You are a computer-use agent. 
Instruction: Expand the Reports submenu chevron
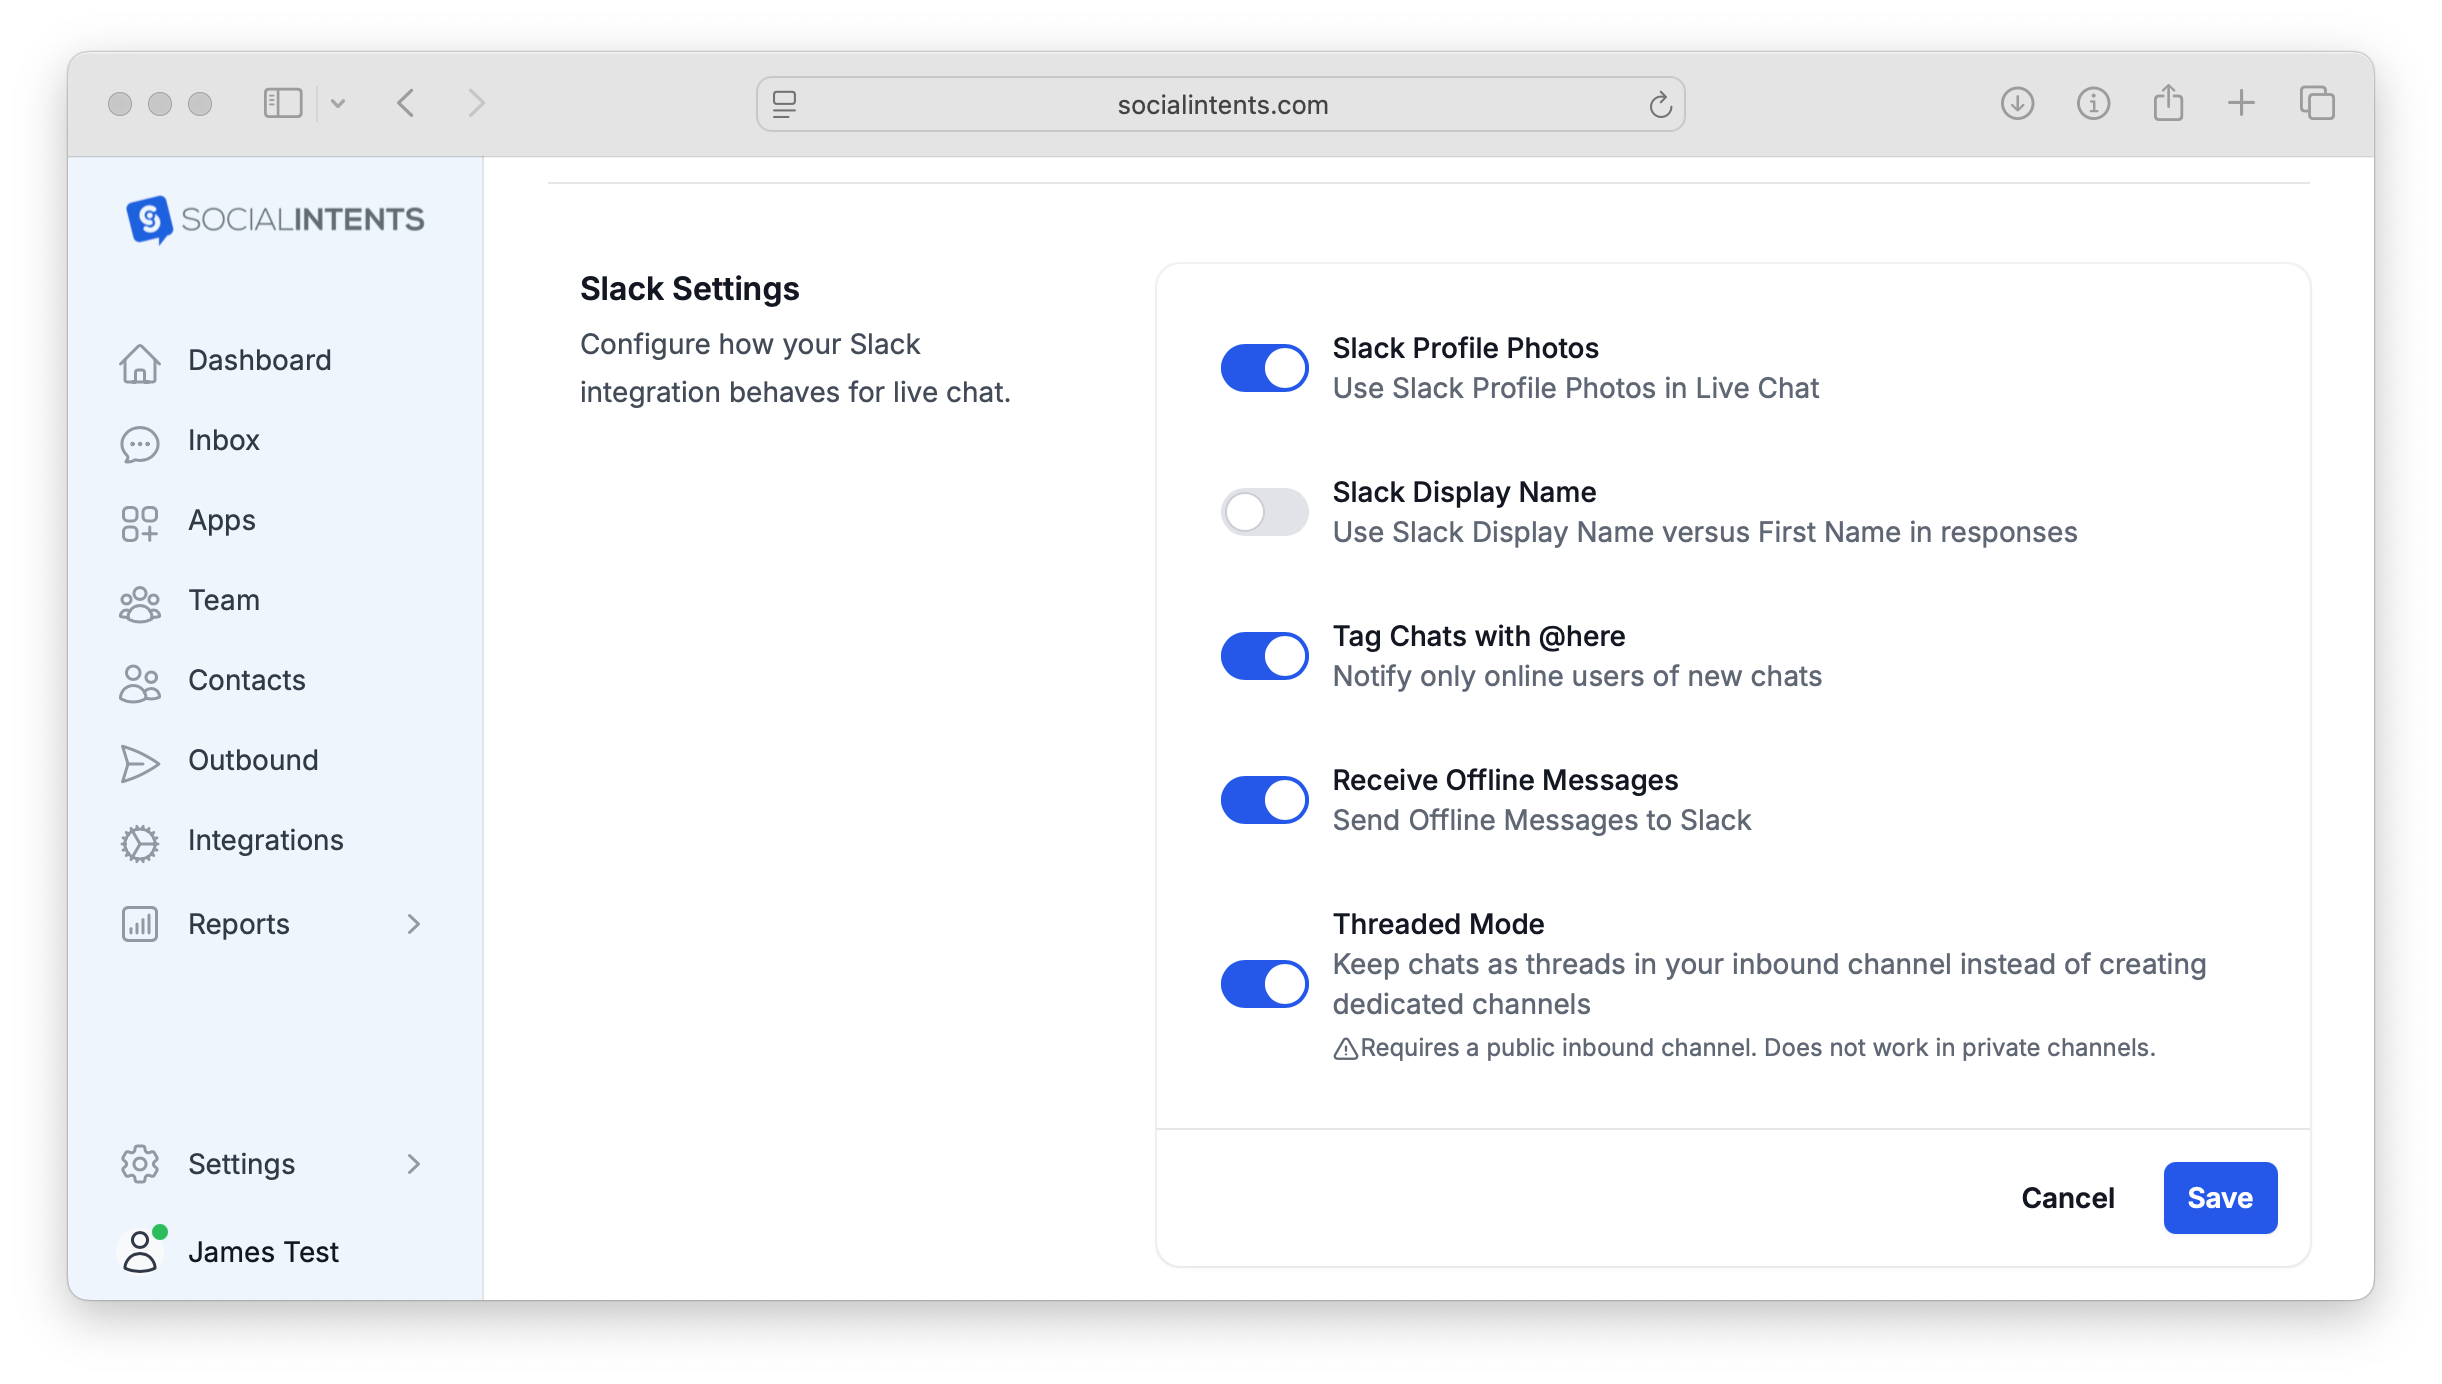[x=414, y=924]
